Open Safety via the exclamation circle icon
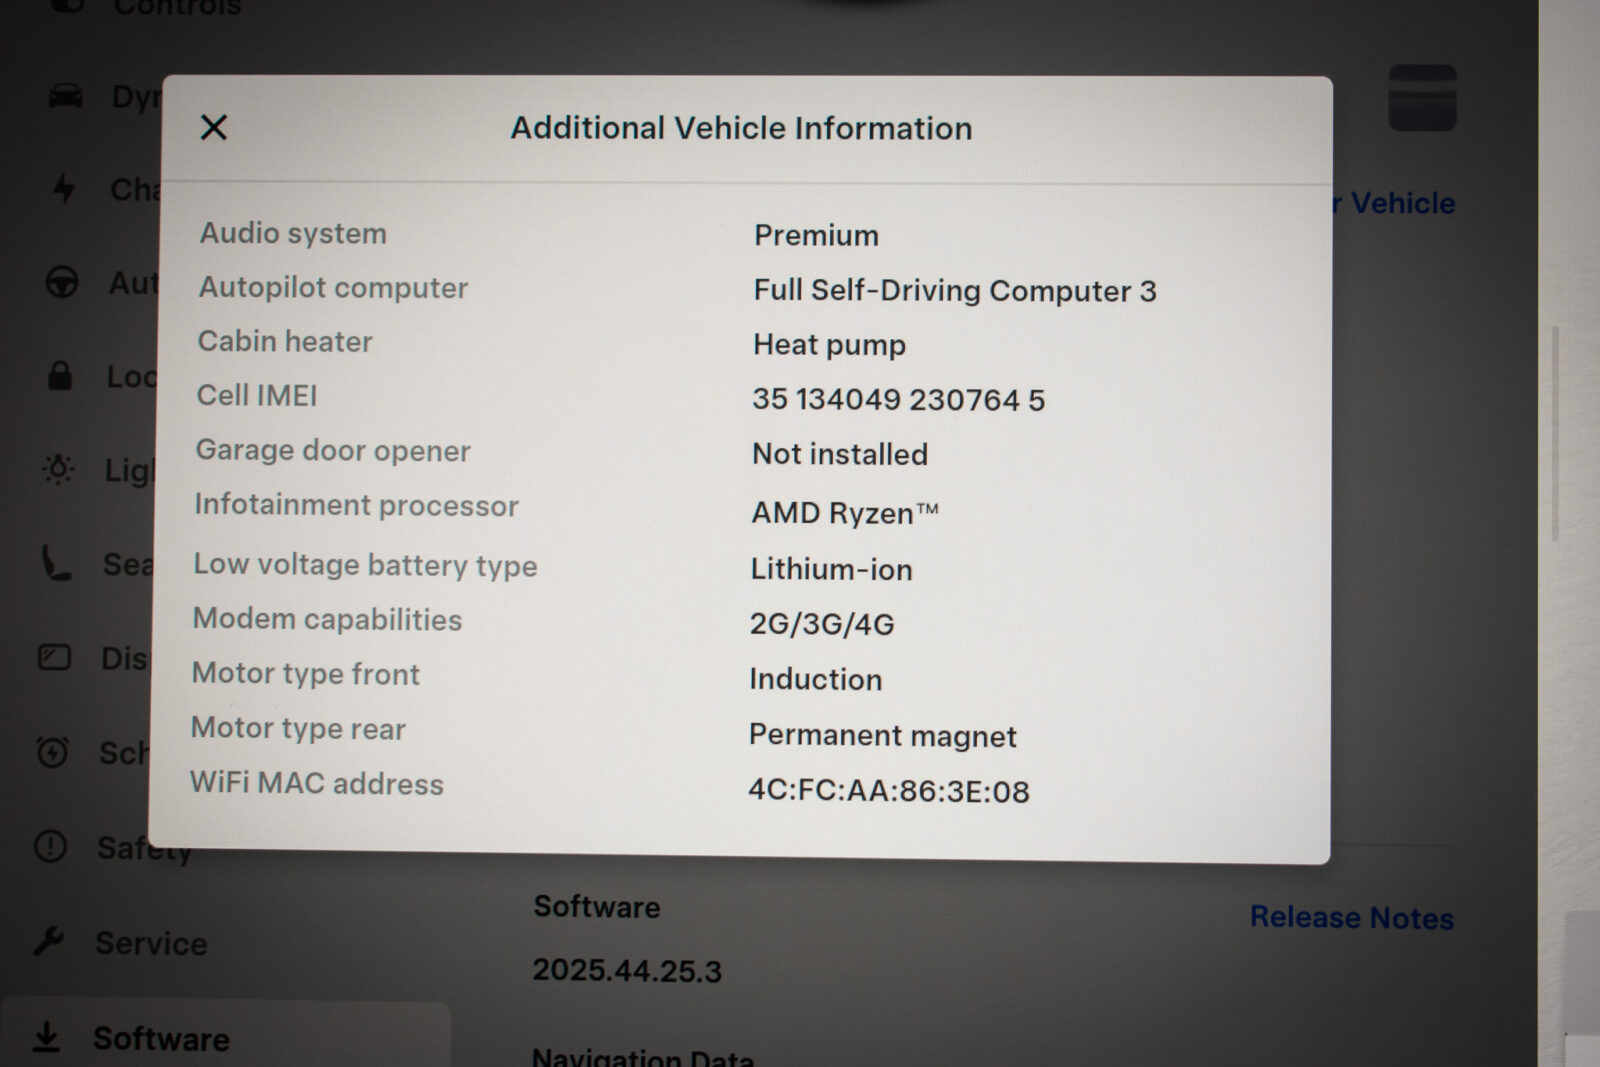This screenshot has width=1600, height=1067. (50, 847)
